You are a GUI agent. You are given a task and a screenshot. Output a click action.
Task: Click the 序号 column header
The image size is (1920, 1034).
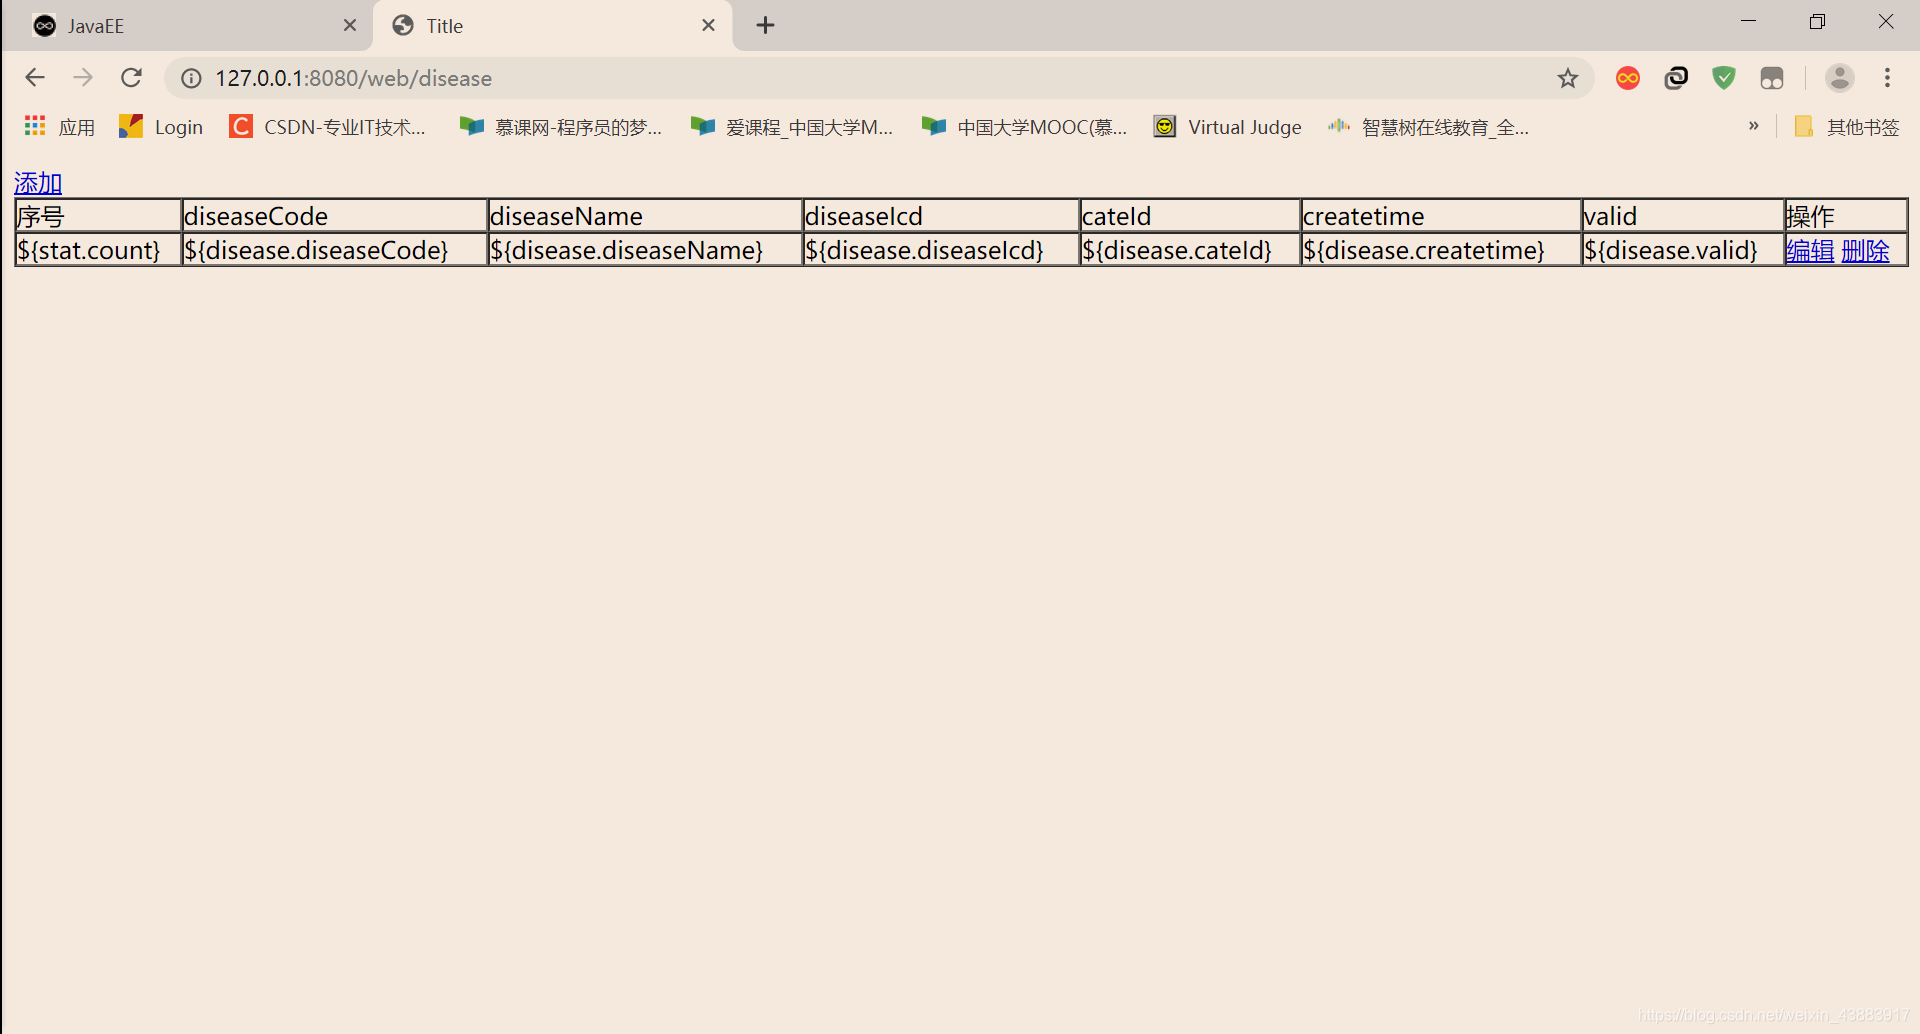98,216
